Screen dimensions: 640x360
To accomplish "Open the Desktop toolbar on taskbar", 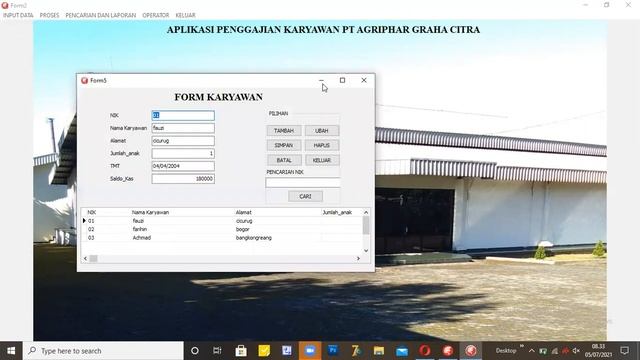I will tap(506, 351).
